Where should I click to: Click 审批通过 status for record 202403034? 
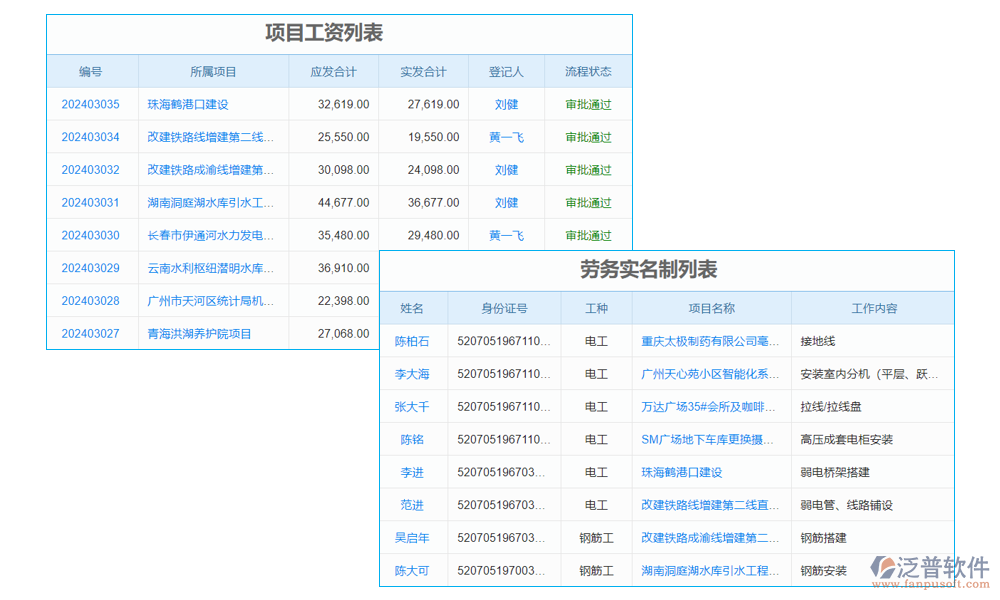pyautogui.click(x=588, y=137)
